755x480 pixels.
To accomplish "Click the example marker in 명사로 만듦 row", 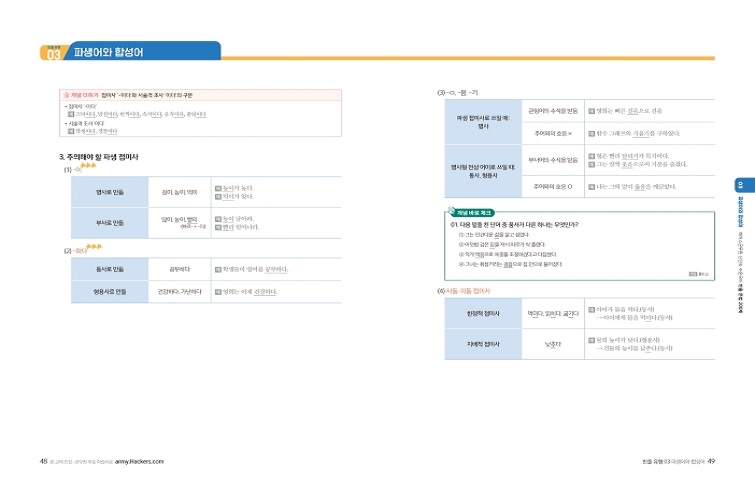I will point(219,187).
